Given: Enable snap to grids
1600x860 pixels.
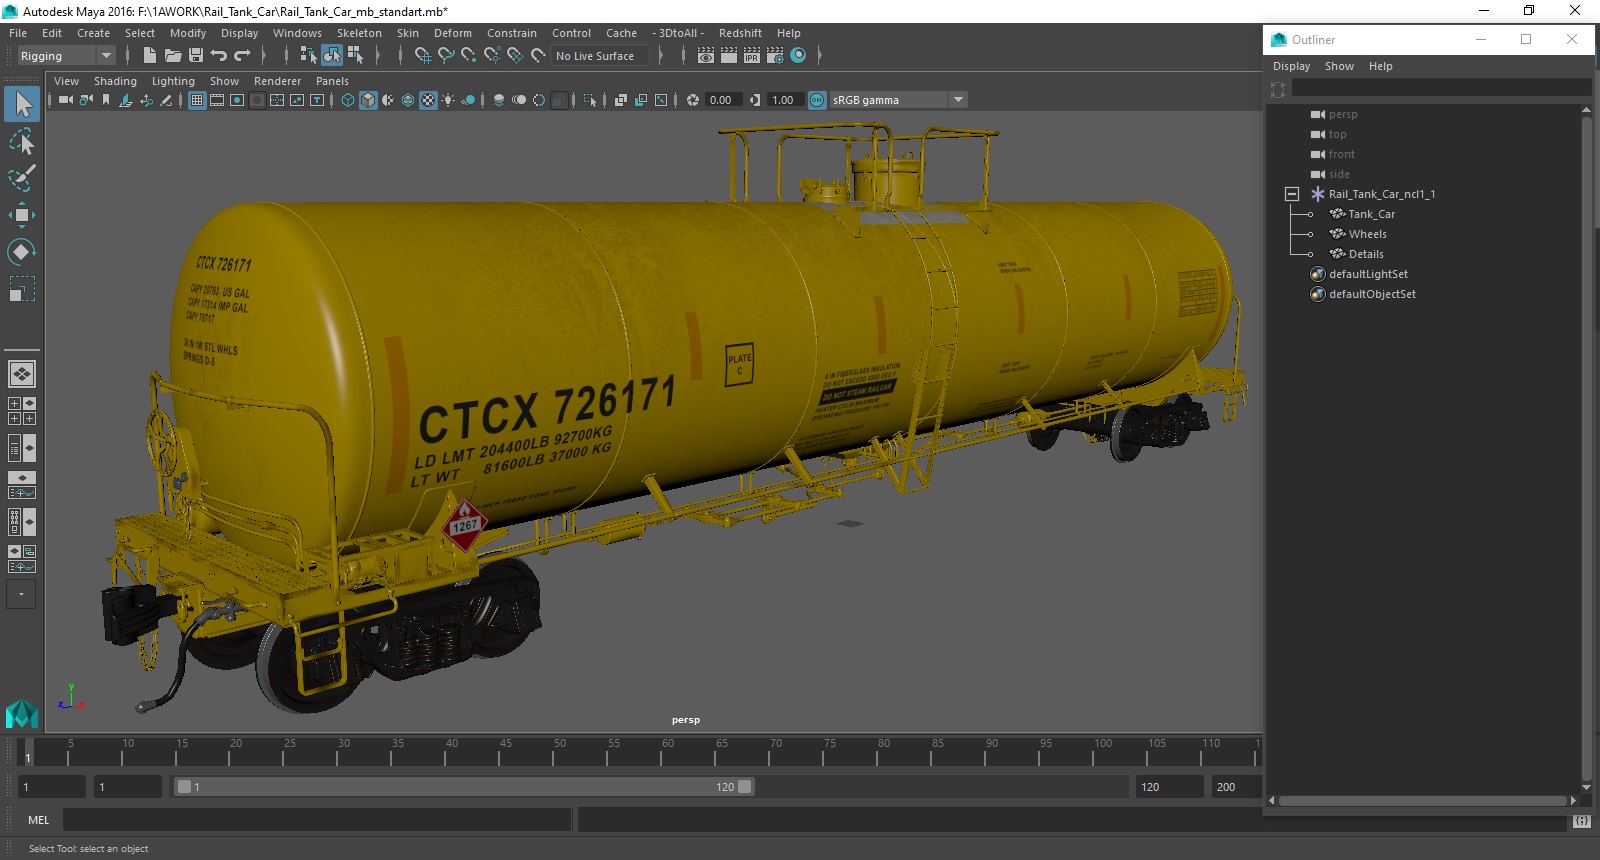Looking at the screenshot, I should click(x=423, y=56).
